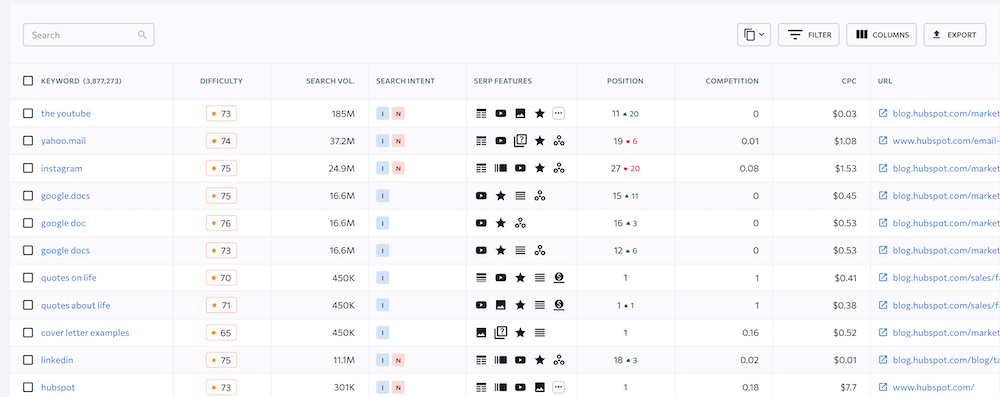This screenshot has width=1000, height=397.
Task: Click people-also-ask icon in 'yahoo.mail' row
Action: click(x=520, y=141)
